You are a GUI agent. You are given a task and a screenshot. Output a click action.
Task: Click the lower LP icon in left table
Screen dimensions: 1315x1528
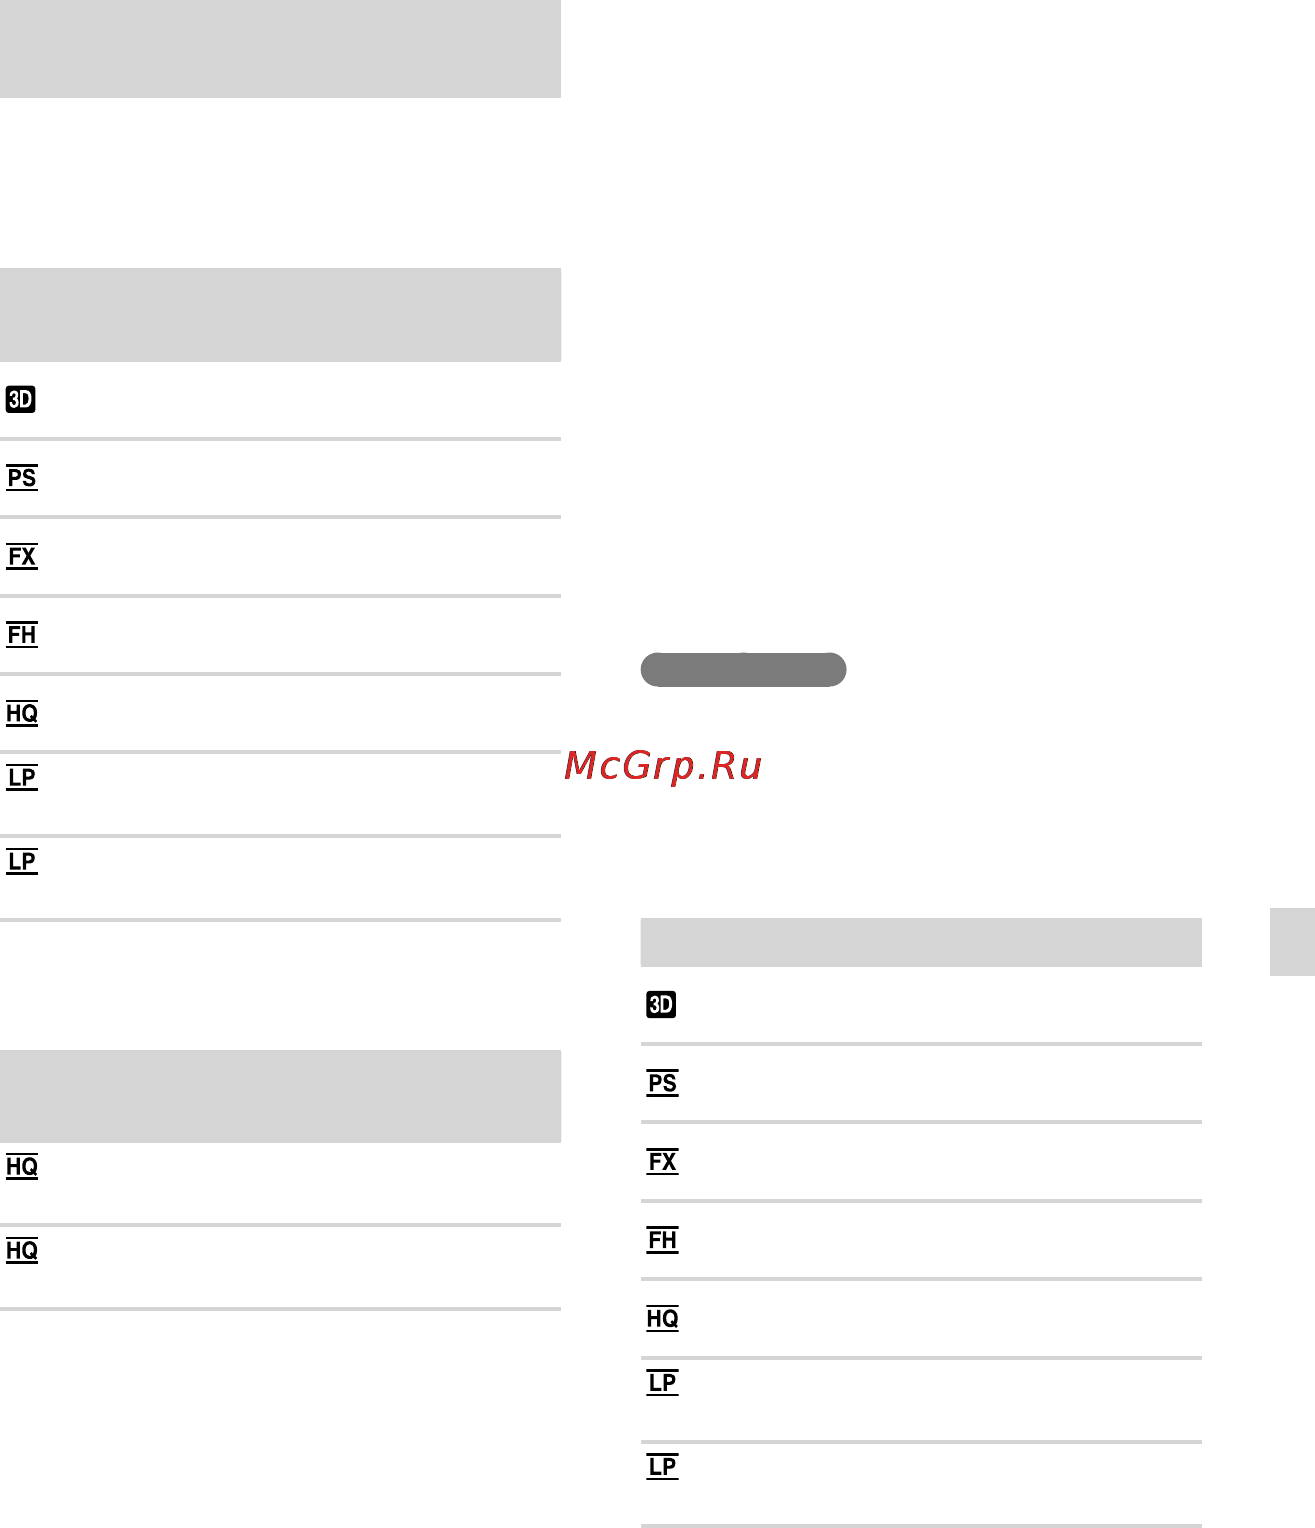click(22, 862)
